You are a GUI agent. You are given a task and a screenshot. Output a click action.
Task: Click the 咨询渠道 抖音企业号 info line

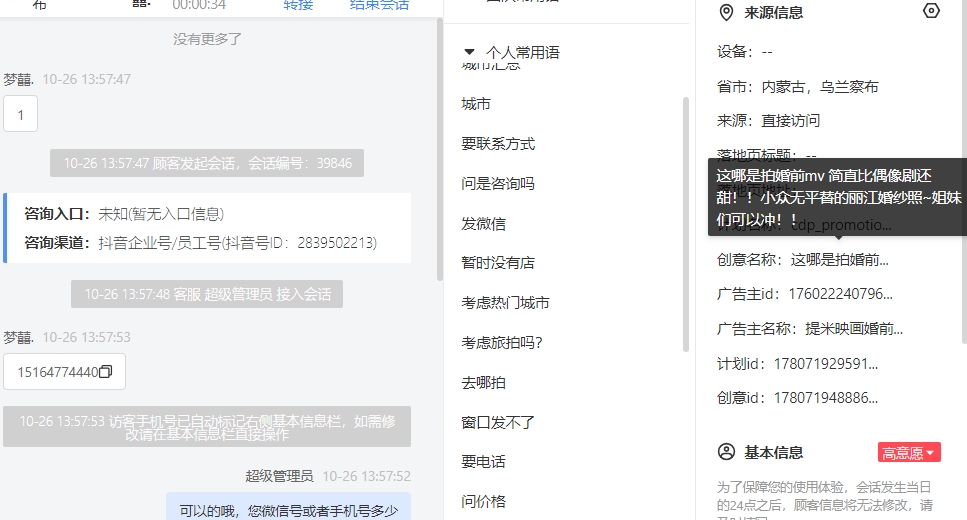coord(200,243)
